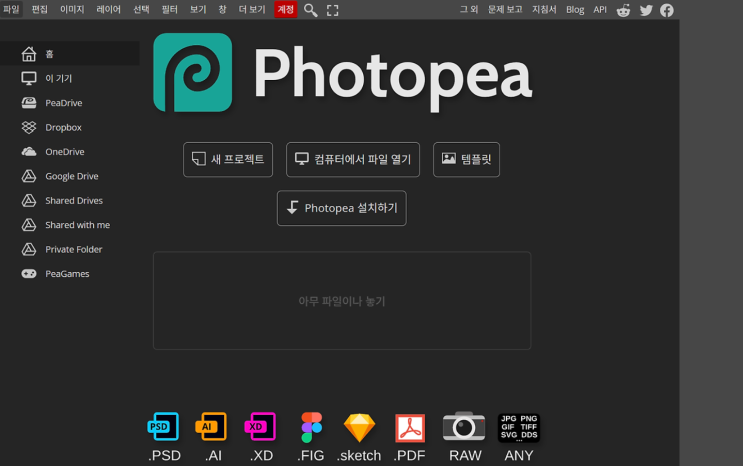Open the 보기 menu
743x466 pixels.
pos(198,9)
